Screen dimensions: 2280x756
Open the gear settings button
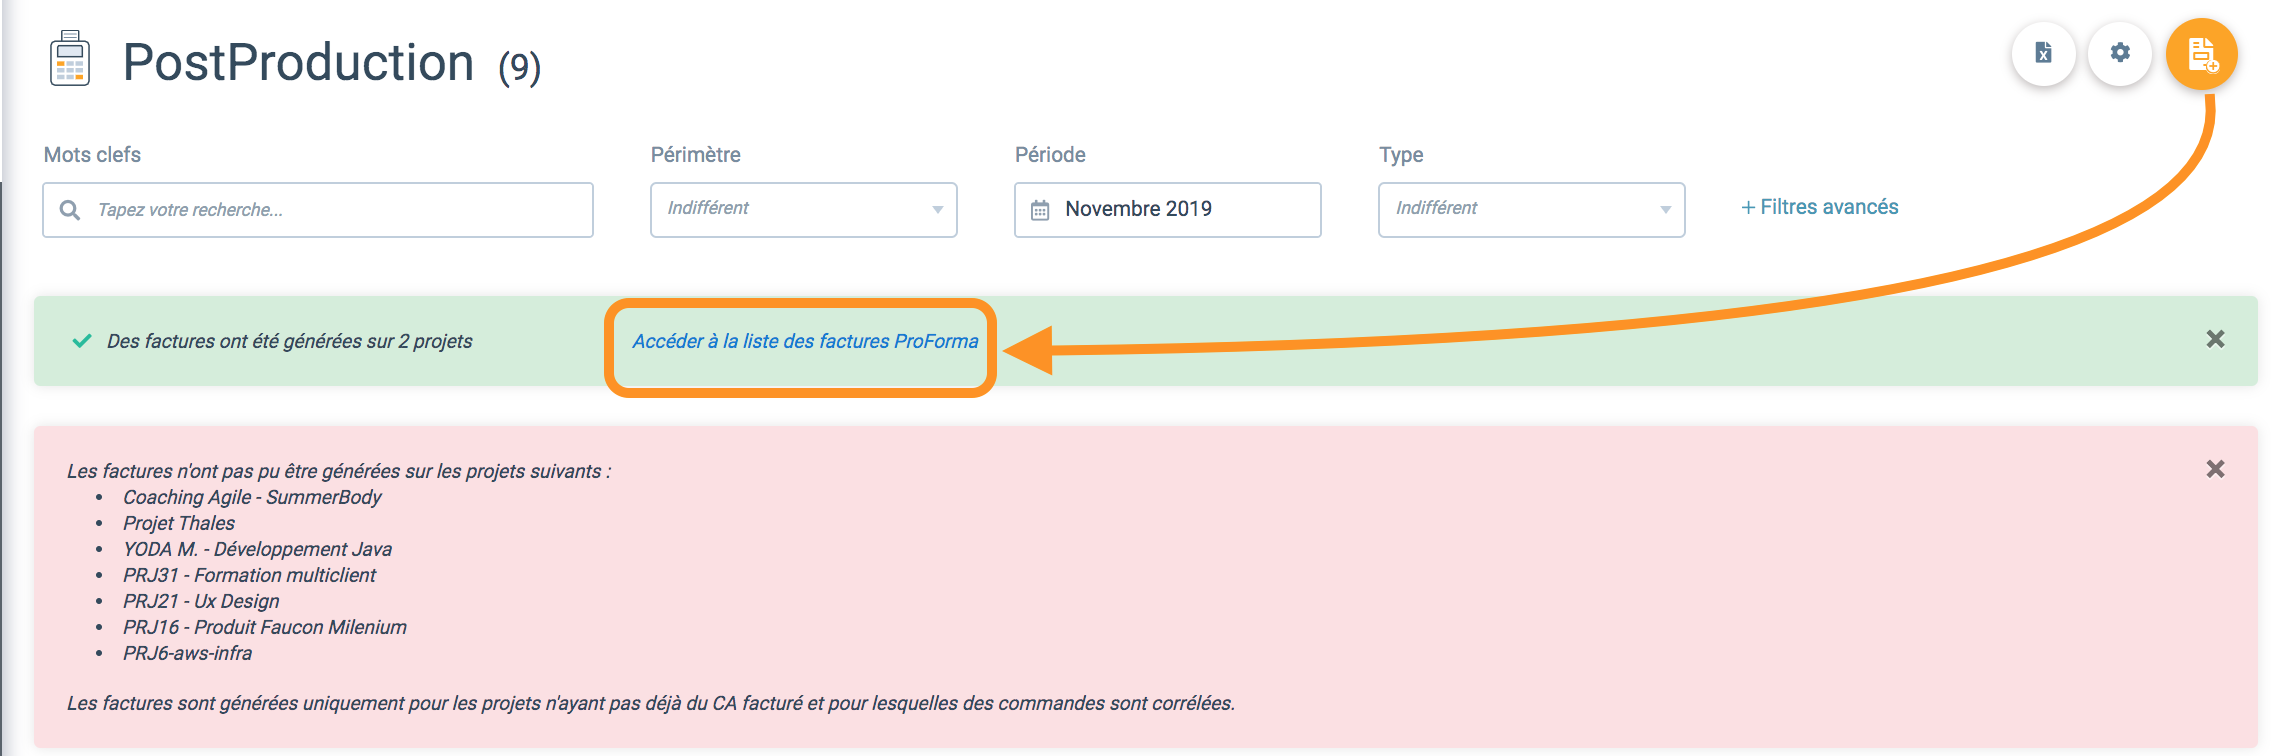point(2119,53)
